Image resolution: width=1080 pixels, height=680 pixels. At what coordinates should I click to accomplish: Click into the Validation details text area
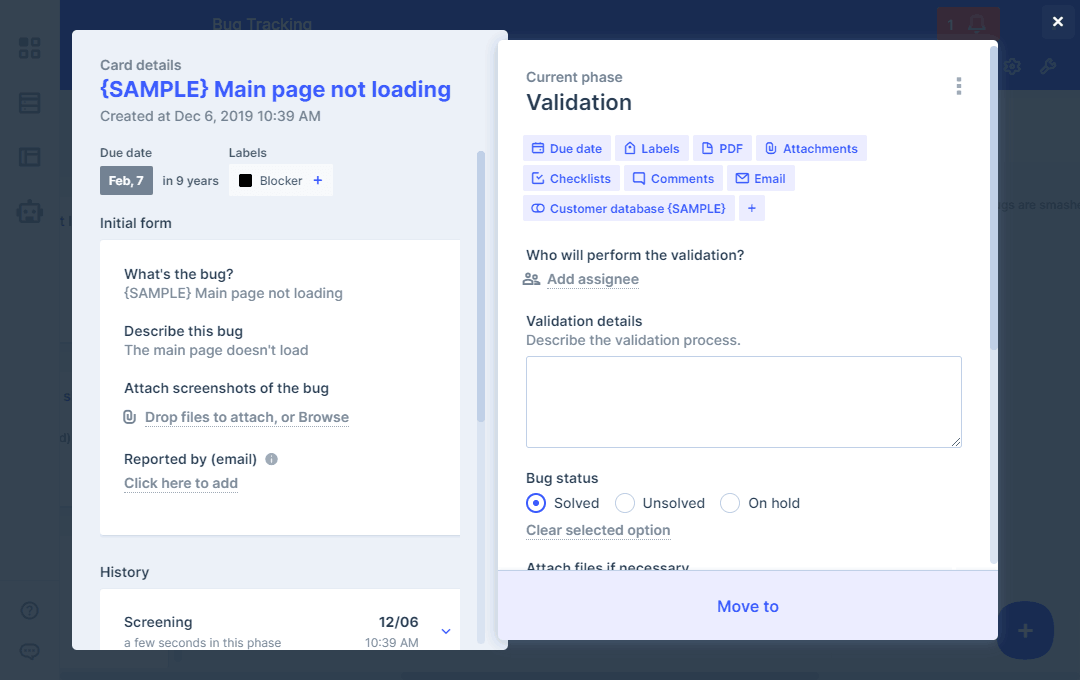[743, 401]
